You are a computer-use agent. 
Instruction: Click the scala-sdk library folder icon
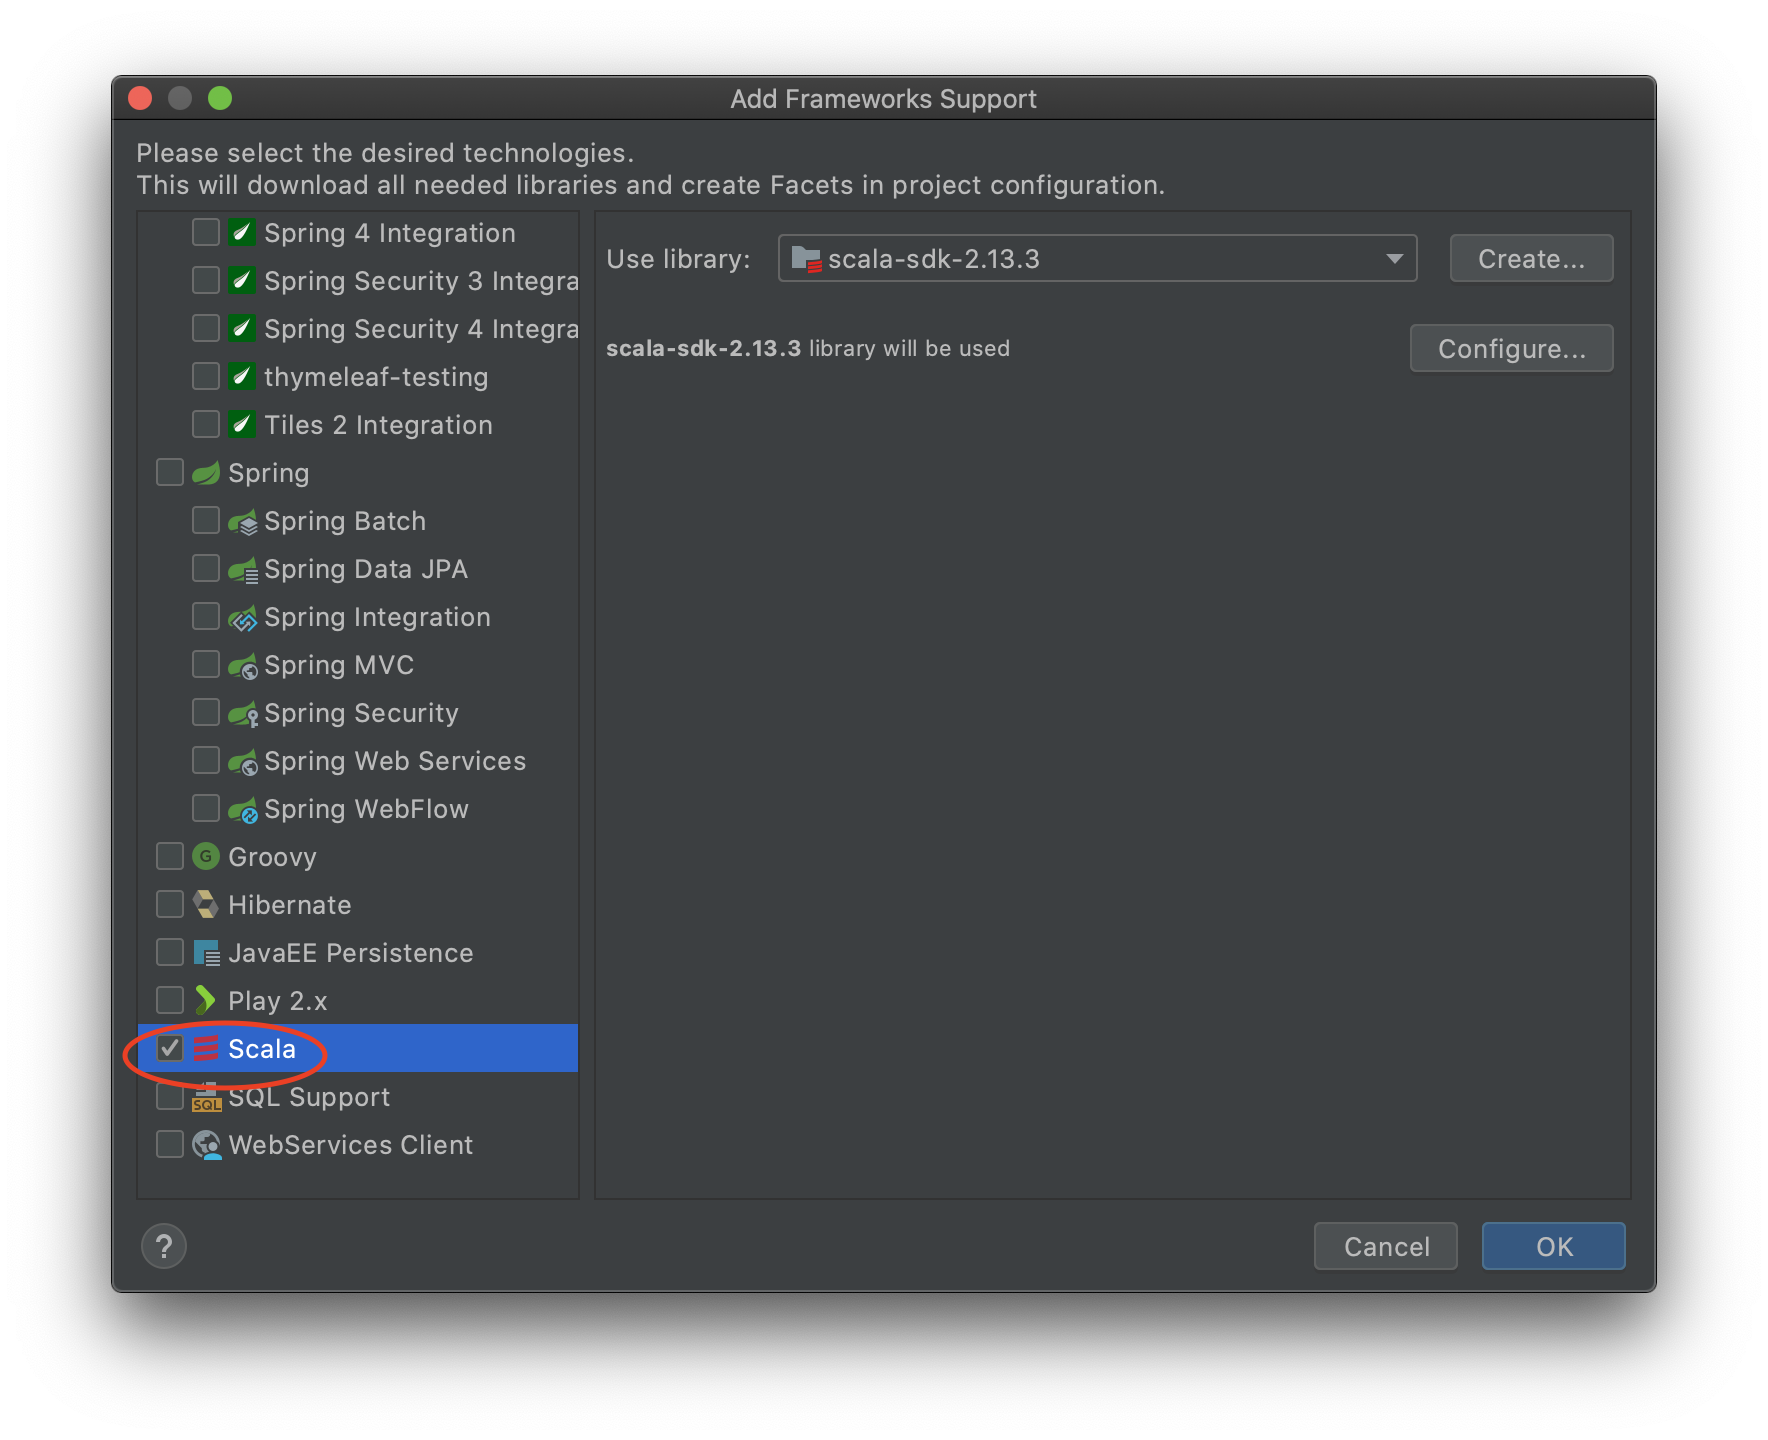click(806, 259)
